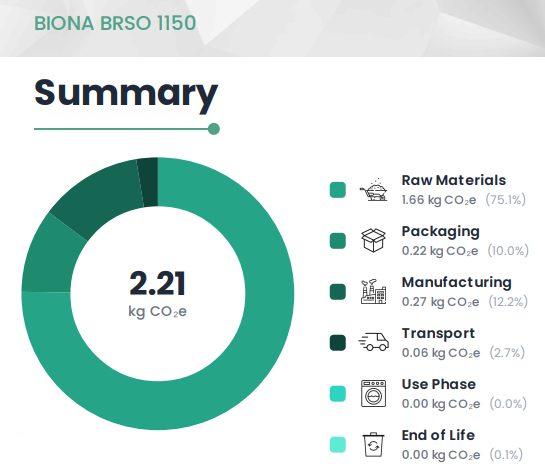This screenshot has height=474, width=545.
Task: Select the End of Life legend color swatch
Action: tap(338, 445)
